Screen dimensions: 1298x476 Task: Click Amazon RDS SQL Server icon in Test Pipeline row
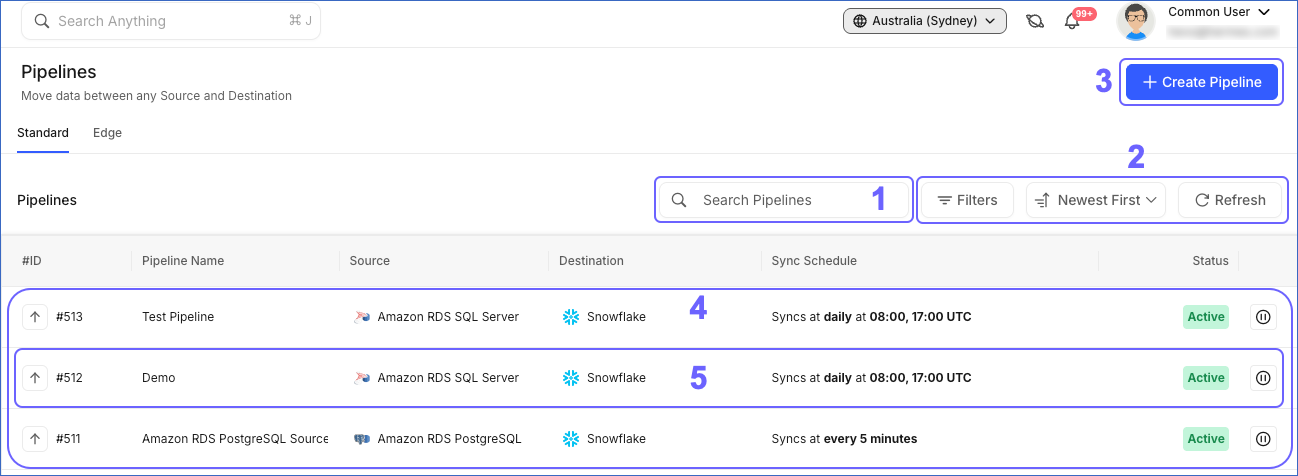click(362, 317)
